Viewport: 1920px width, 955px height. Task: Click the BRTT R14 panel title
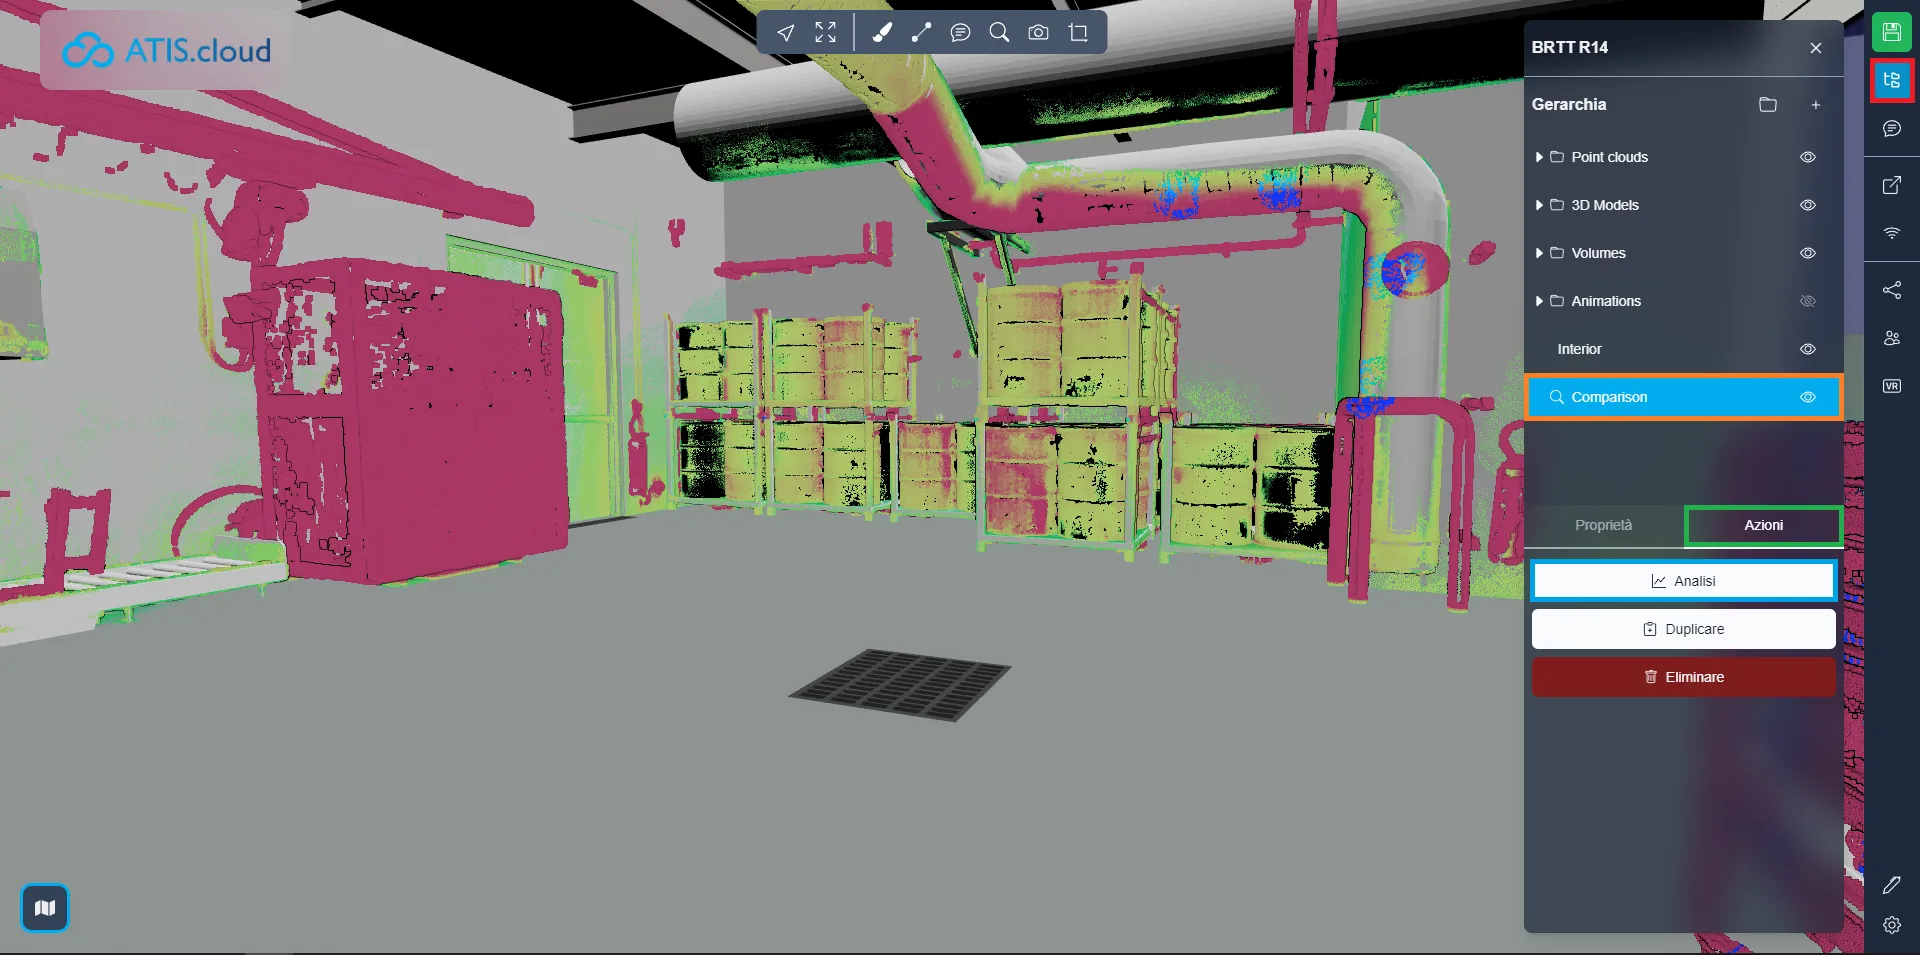pyautogui.click(x=1570, y=47)
